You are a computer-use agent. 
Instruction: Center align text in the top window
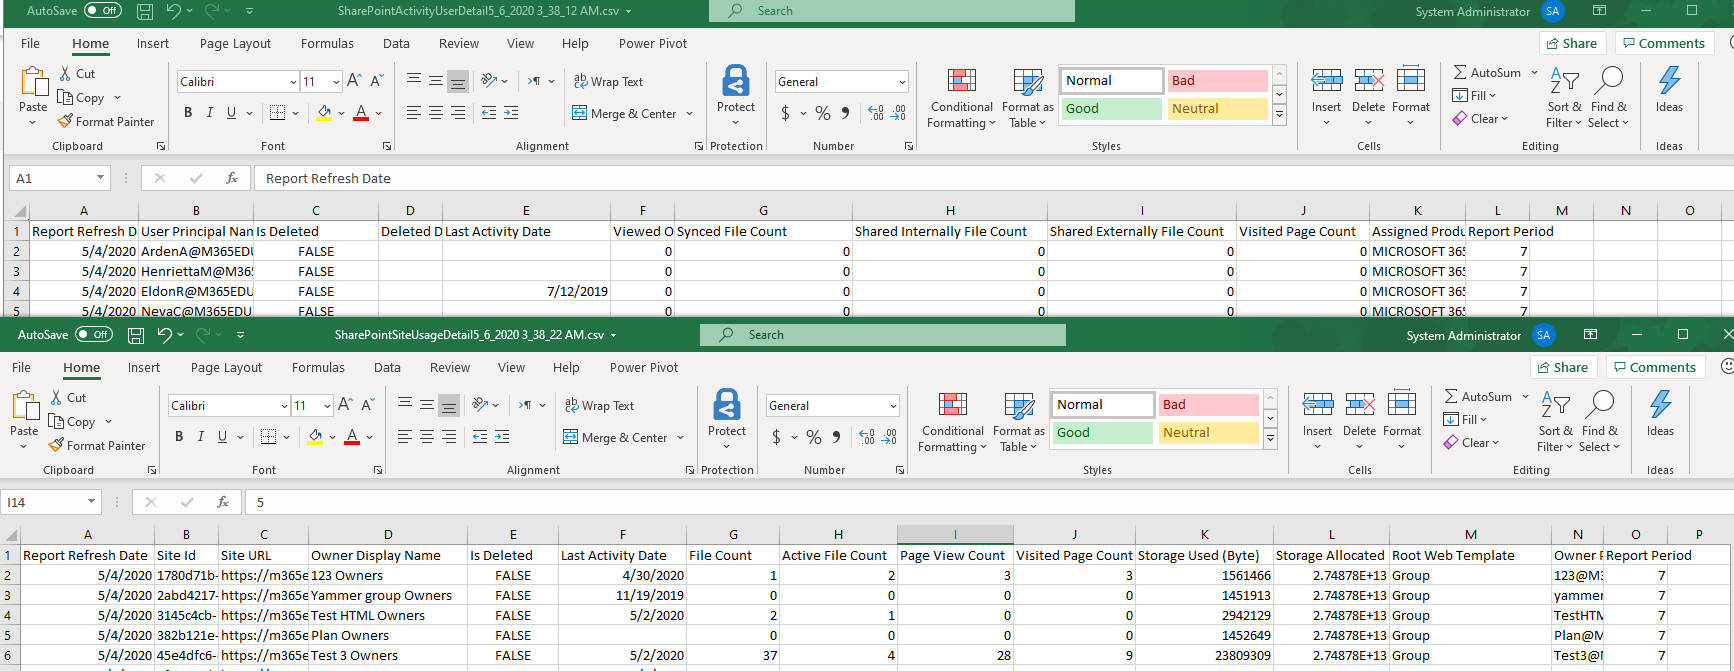[436, 113]
